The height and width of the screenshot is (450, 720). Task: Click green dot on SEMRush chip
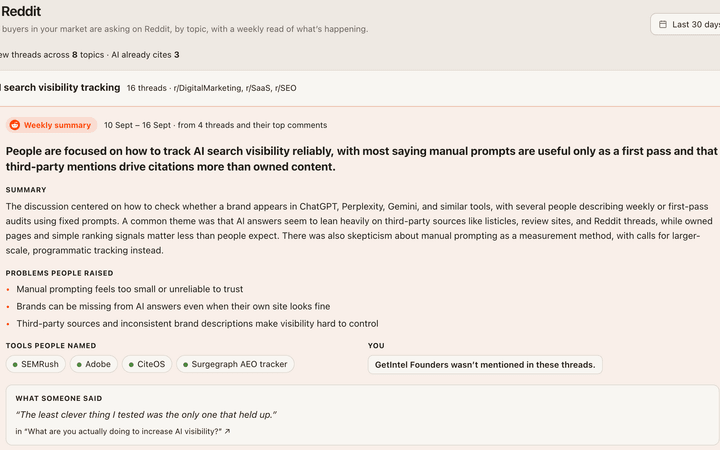coord(15,365)
